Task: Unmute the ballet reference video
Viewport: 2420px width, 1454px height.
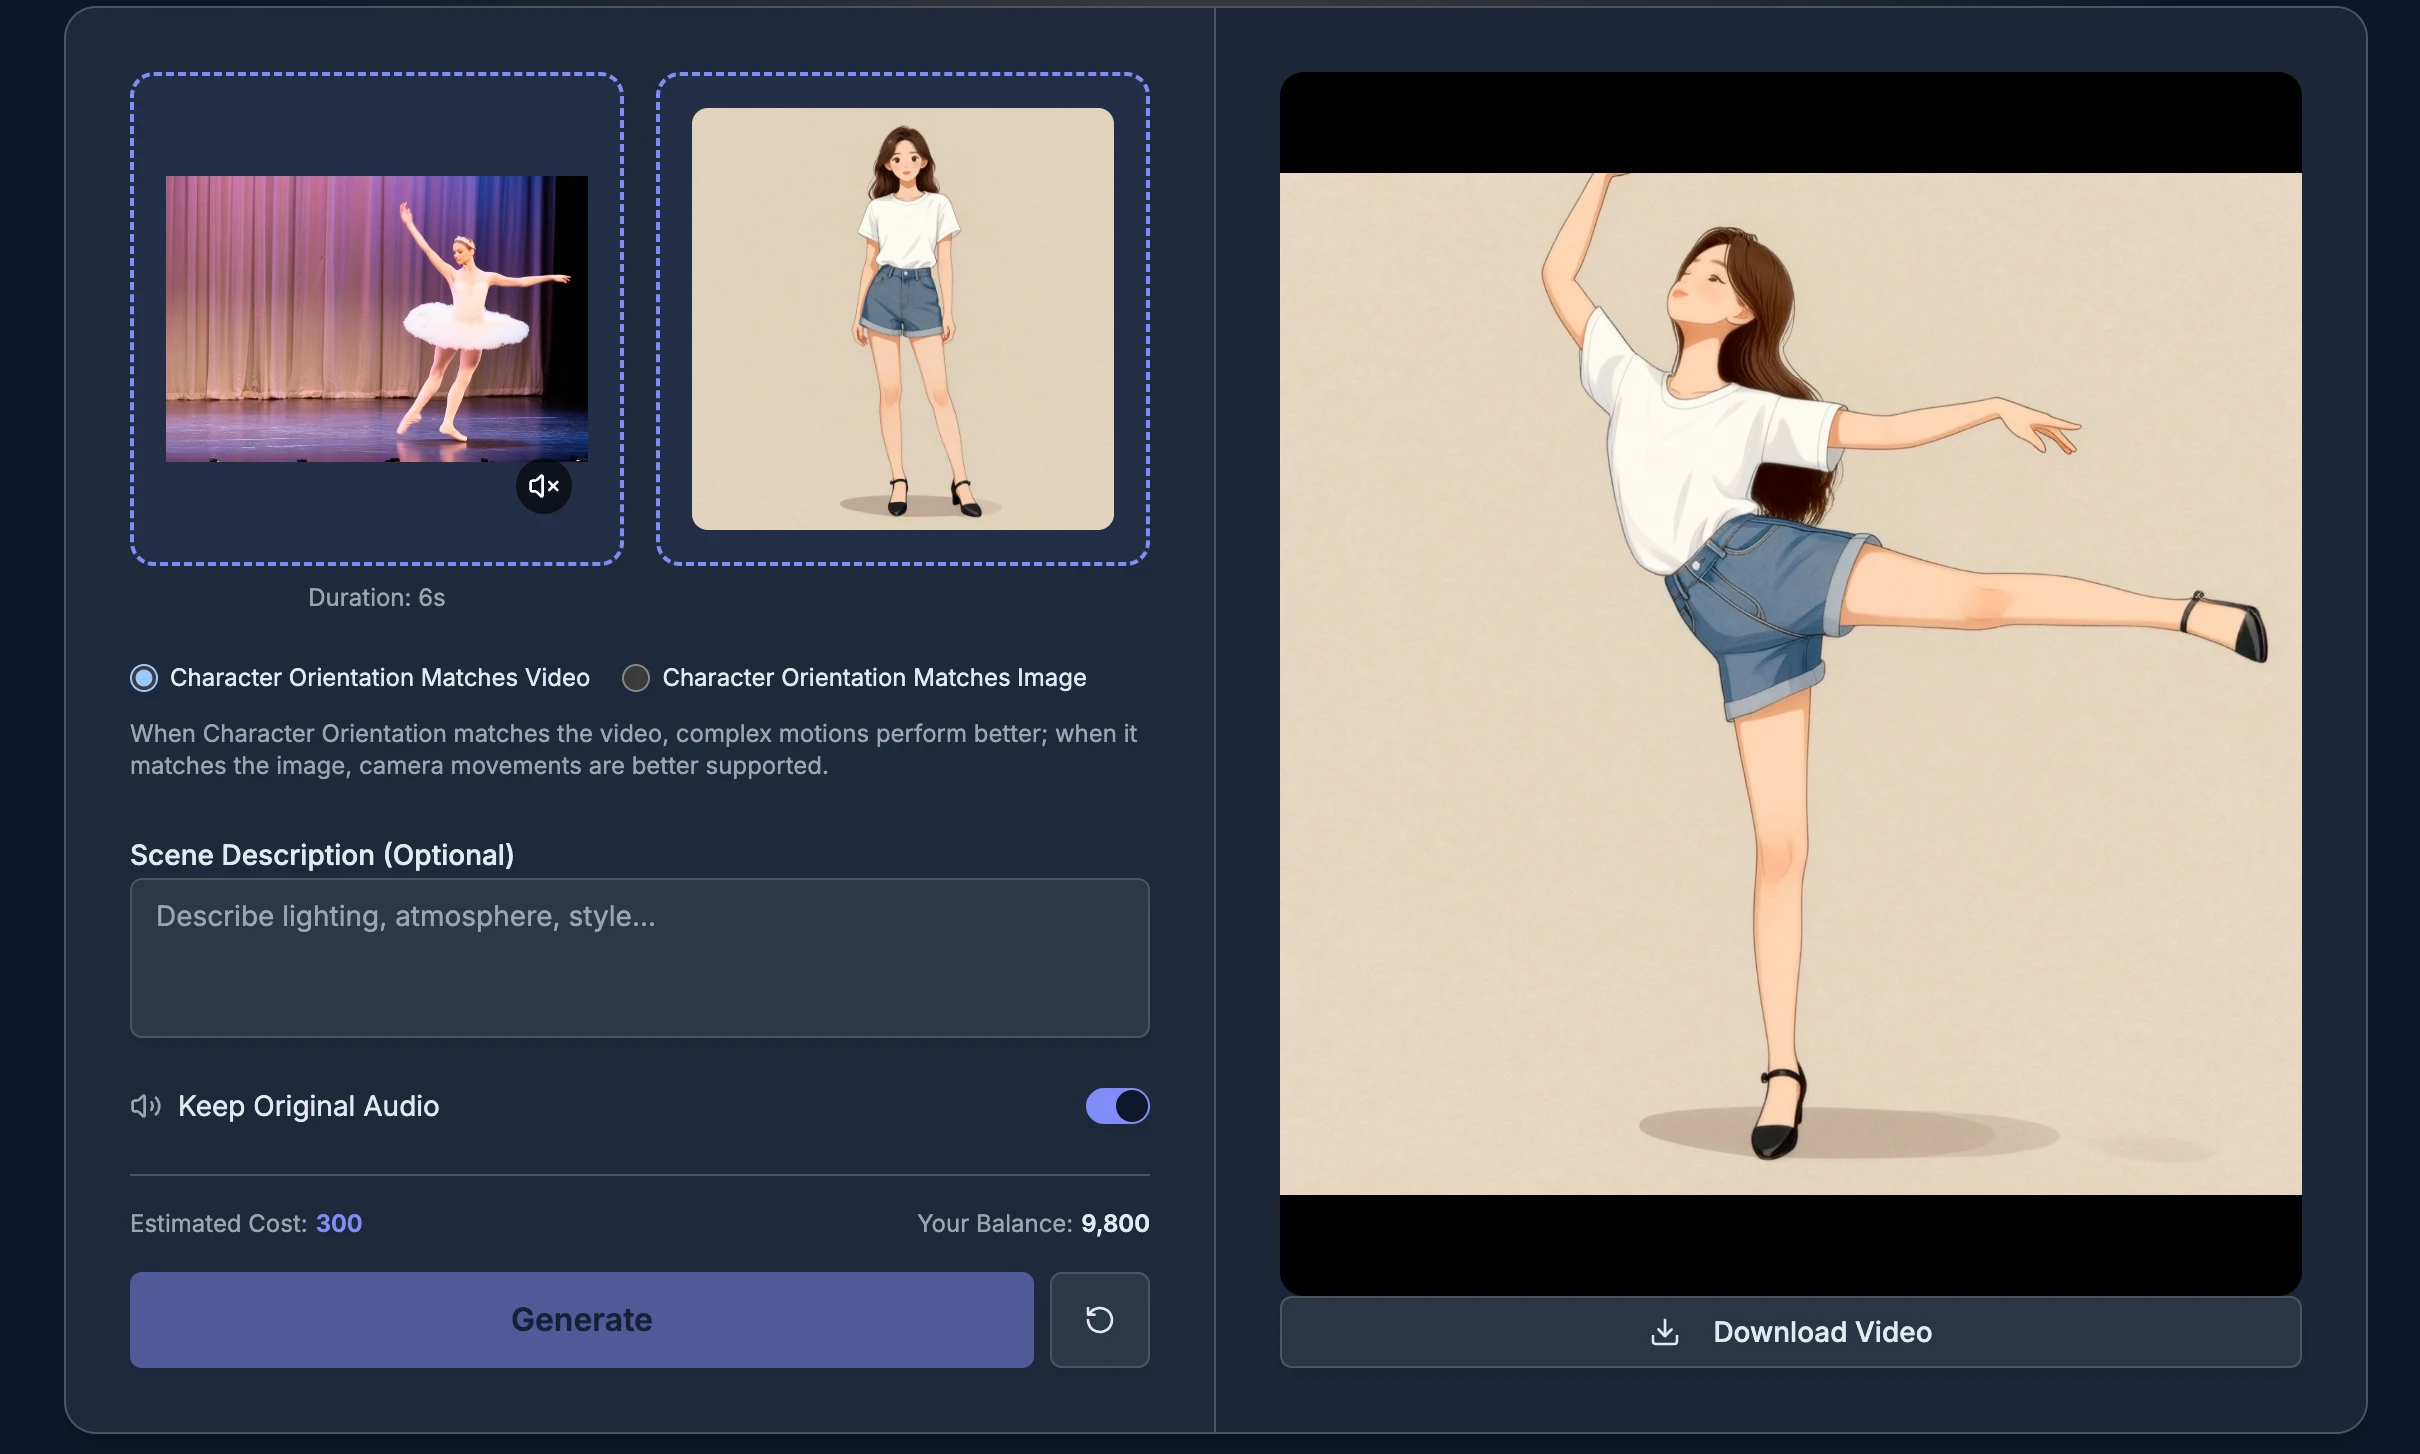Action: [x=543, y=486]
